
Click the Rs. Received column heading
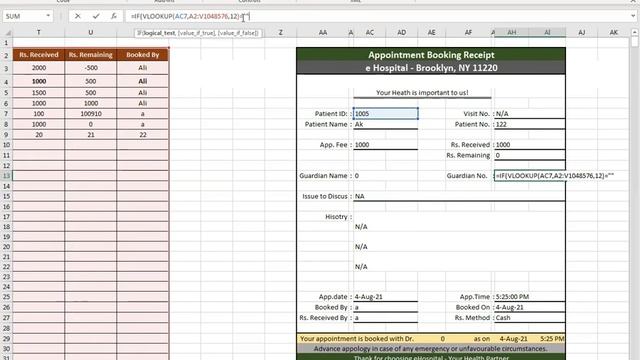coord(39,55)
